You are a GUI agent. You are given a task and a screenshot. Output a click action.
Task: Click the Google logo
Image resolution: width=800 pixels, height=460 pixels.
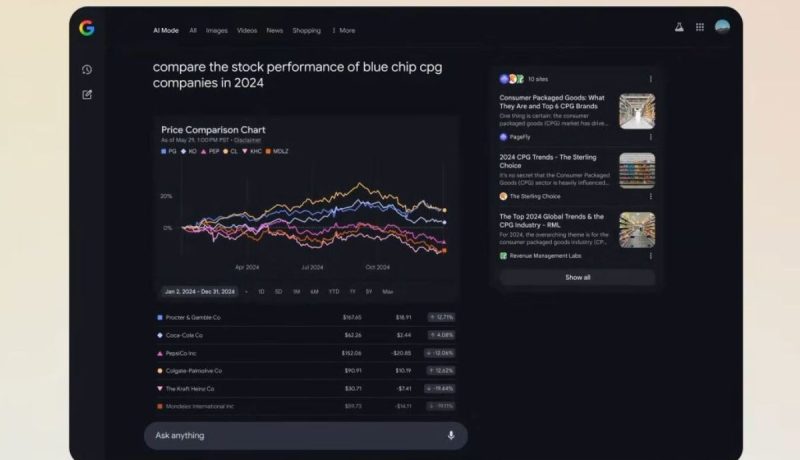(87, 28)
